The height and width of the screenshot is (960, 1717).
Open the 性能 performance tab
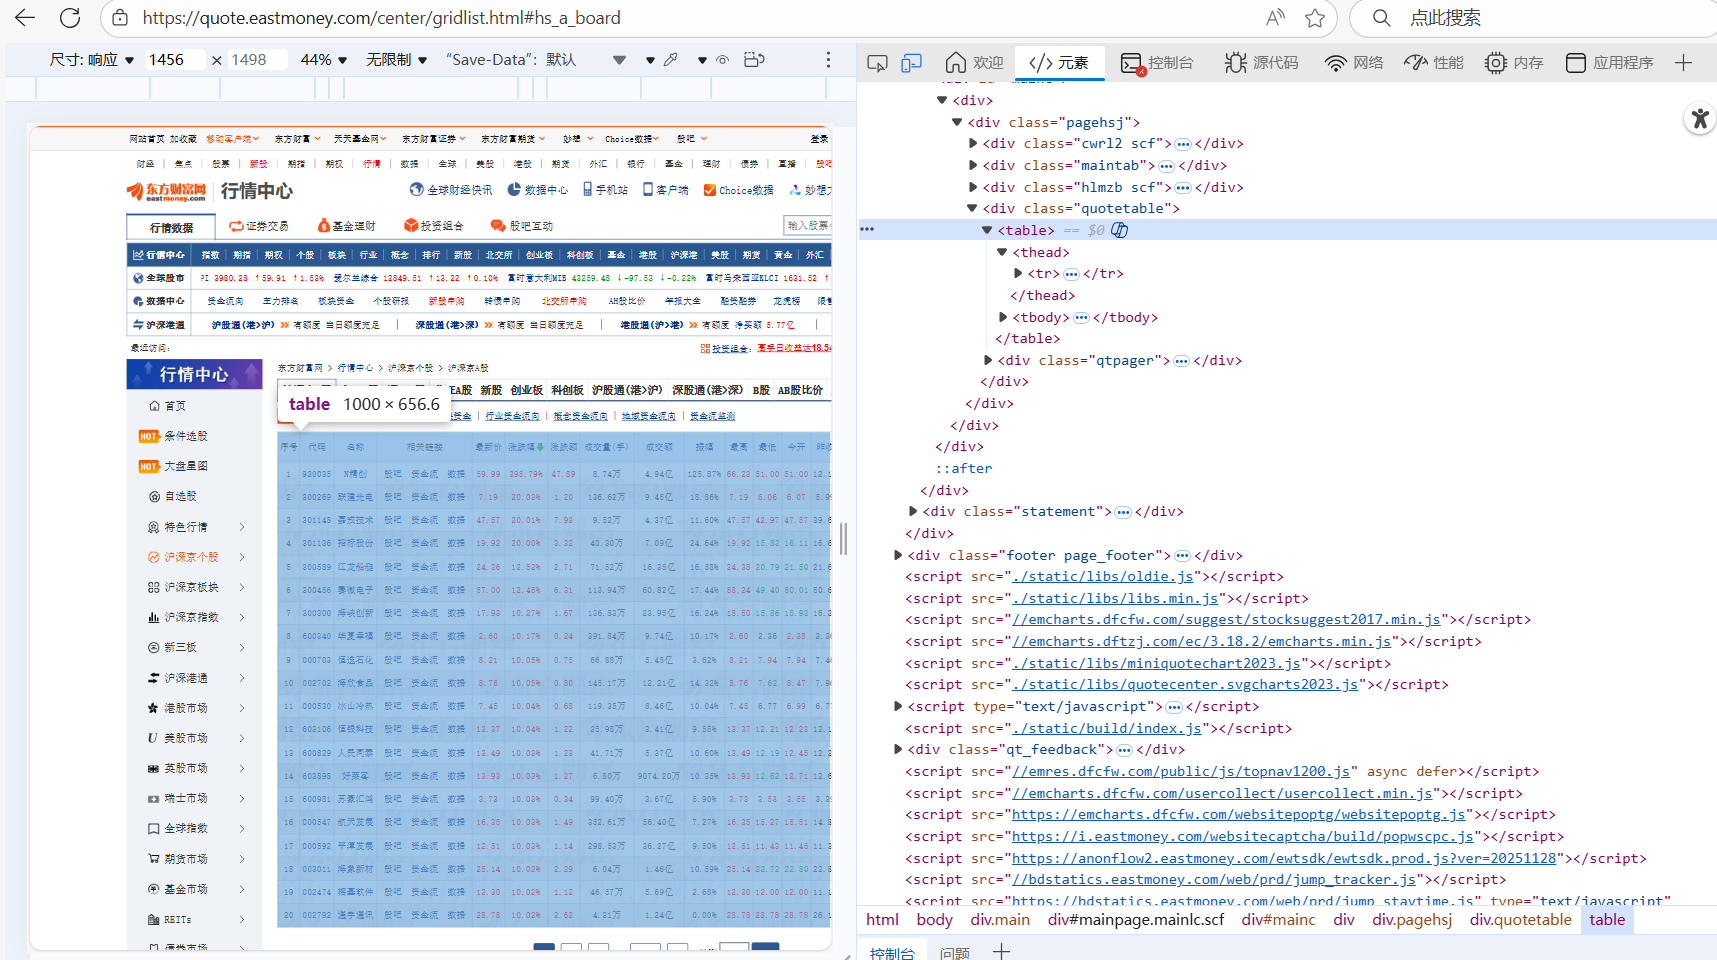click(x=1434, y=63)
